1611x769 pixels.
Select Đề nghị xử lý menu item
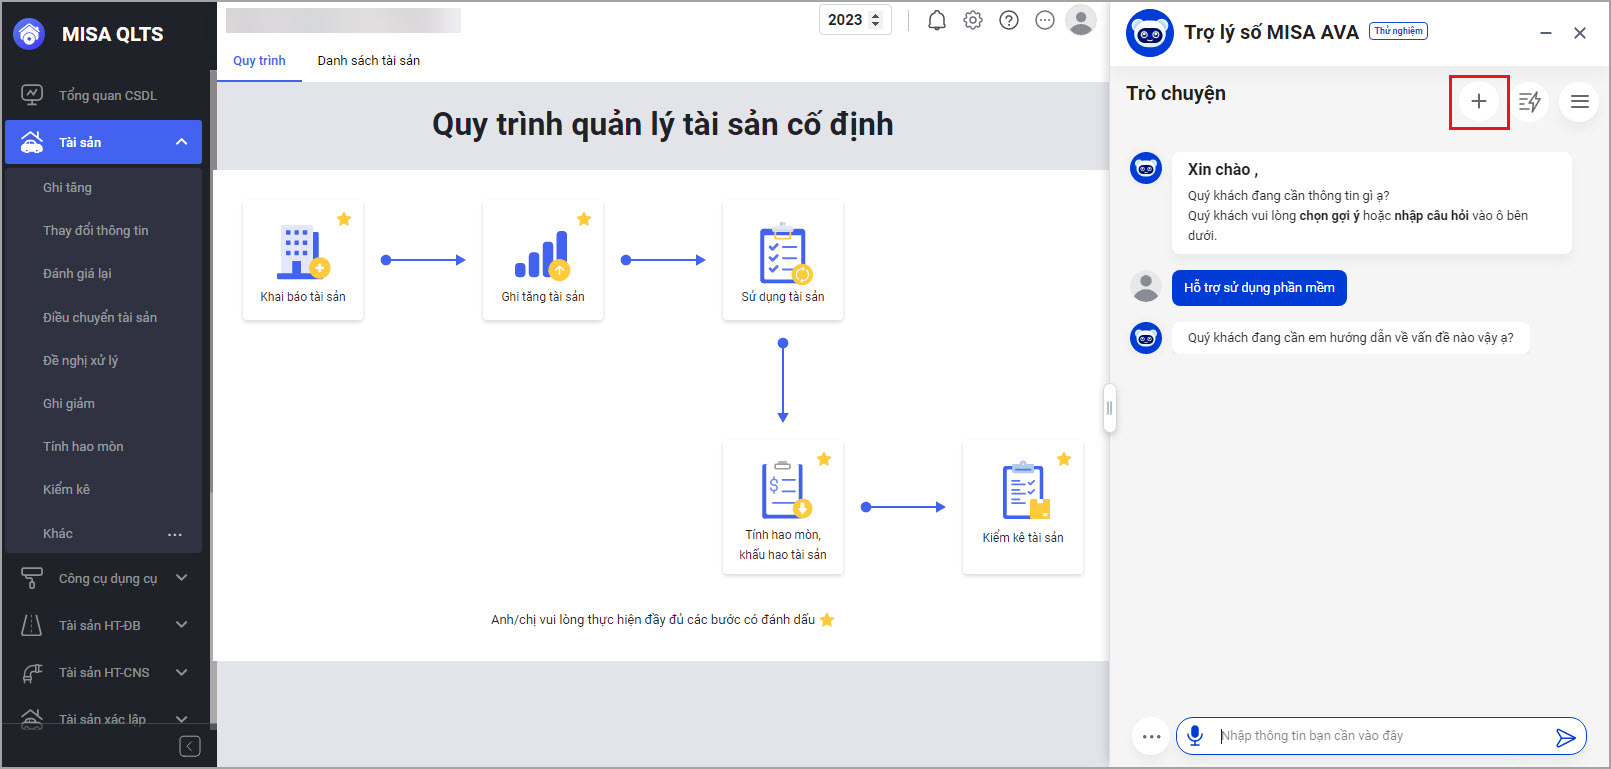tap(80, 360)
